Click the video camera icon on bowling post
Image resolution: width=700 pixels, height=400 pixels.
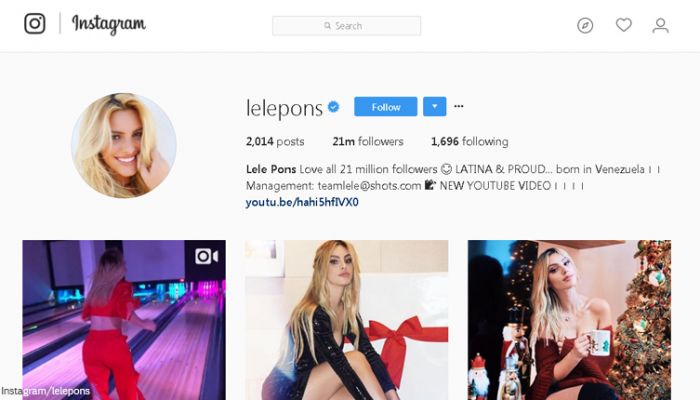point(207,256)
